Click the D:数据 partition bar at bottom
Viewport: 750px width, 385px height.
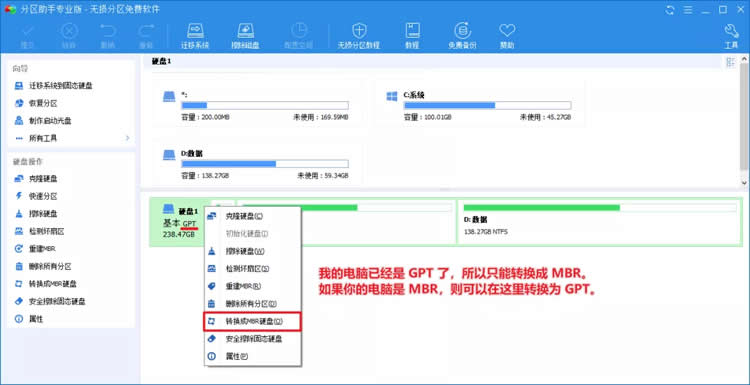point(600,222)
